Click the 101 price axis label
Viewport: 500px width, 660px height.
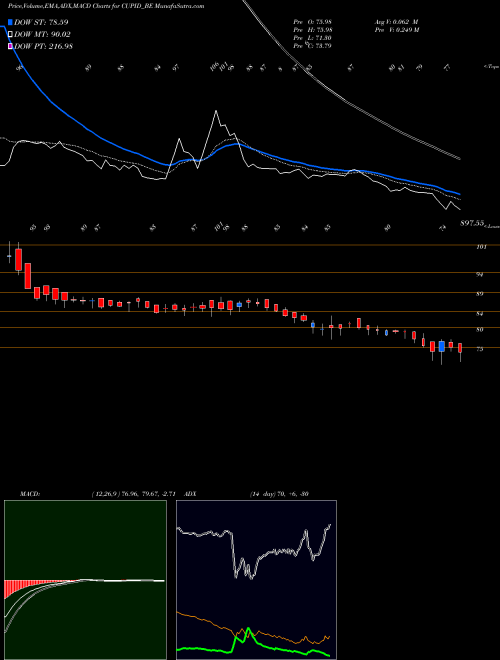click(481, 247)
